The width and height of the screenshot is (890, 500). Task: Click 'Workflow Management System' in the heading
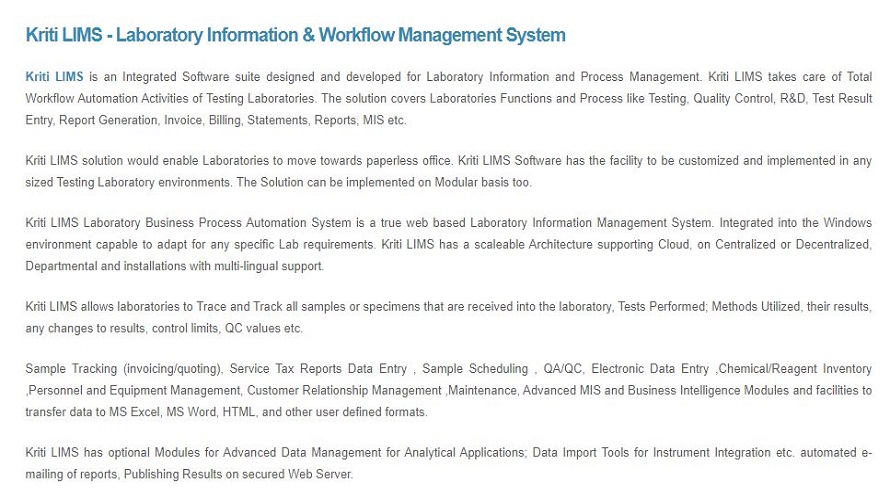(x=442, y=35)
